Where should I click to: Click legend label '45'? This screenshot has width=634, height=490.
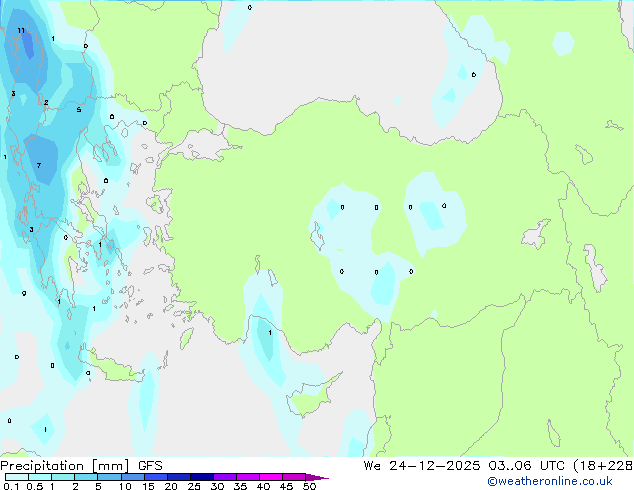pyautogui.click(x=286, y=486)
